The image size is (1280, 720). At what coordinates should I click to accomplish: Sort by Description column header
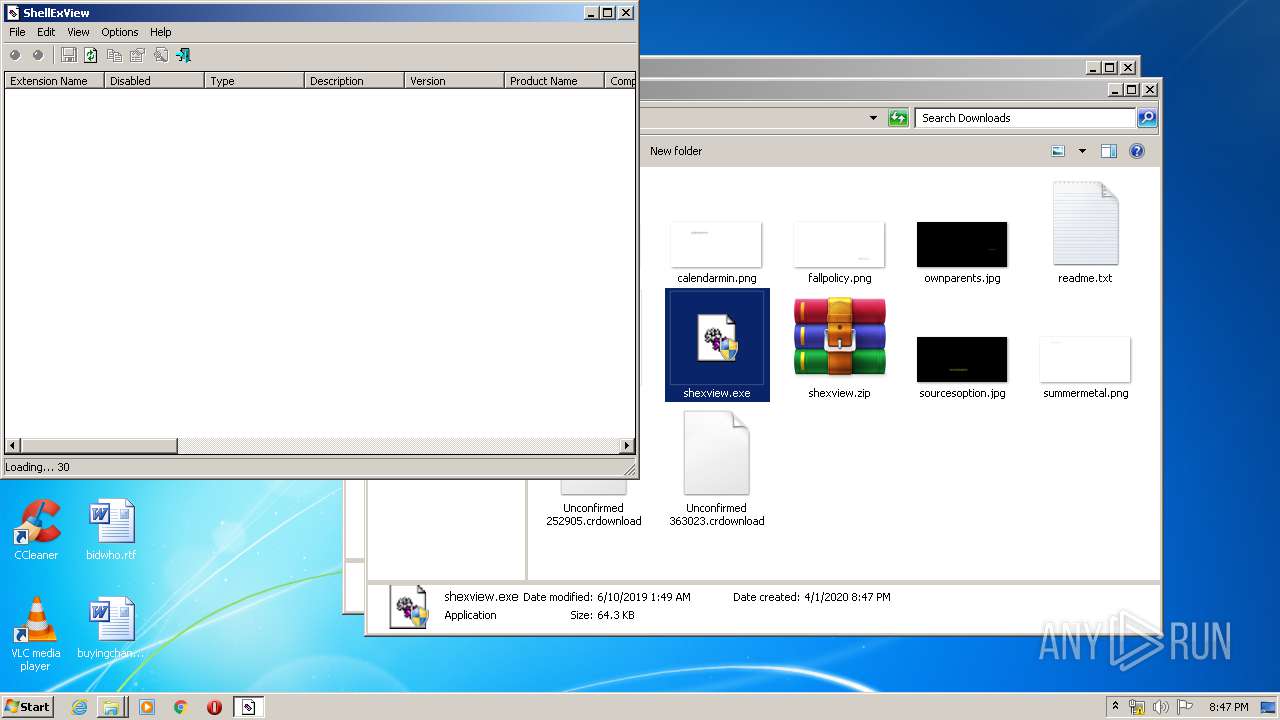(354, 81)
